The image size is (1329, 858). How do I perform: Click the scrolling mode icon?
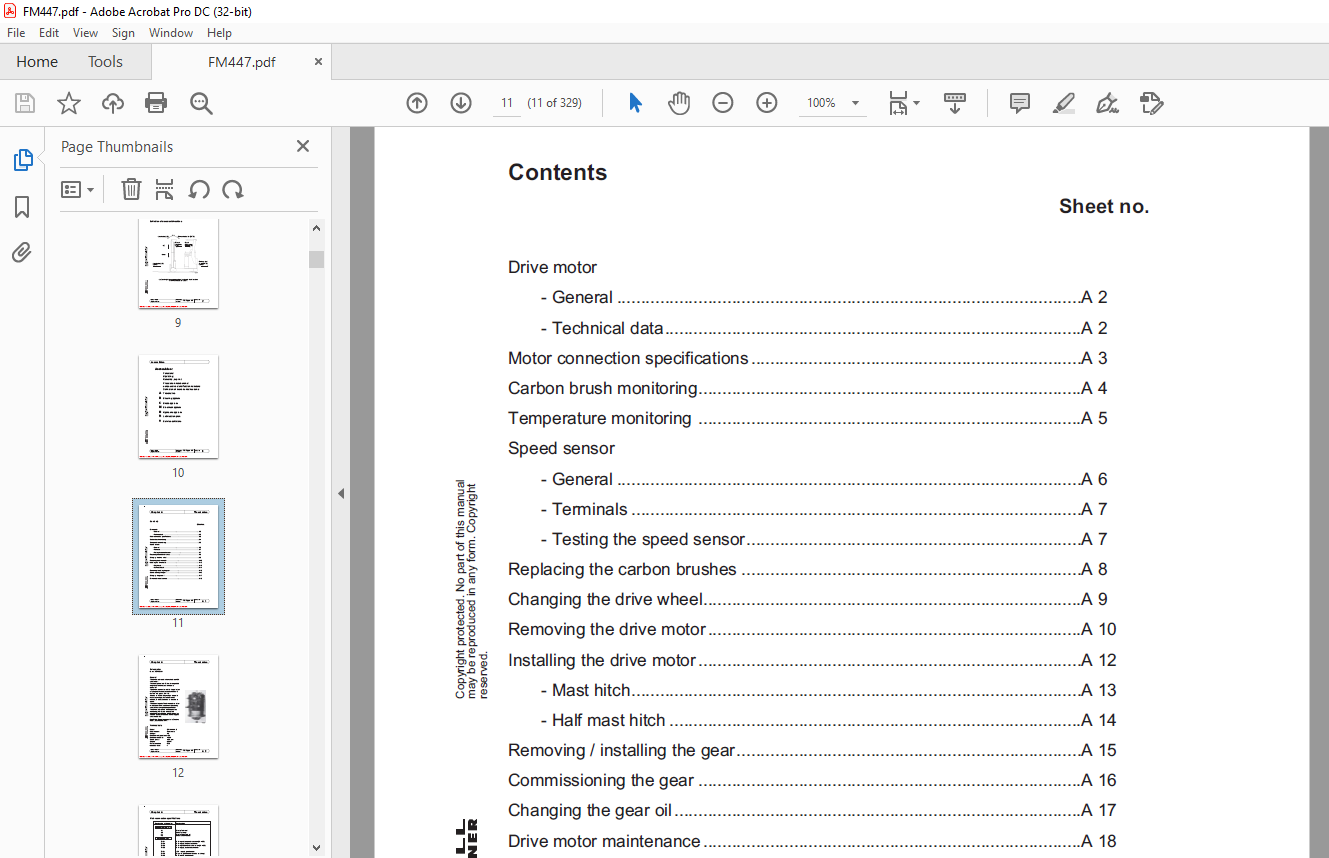point(955,103)
